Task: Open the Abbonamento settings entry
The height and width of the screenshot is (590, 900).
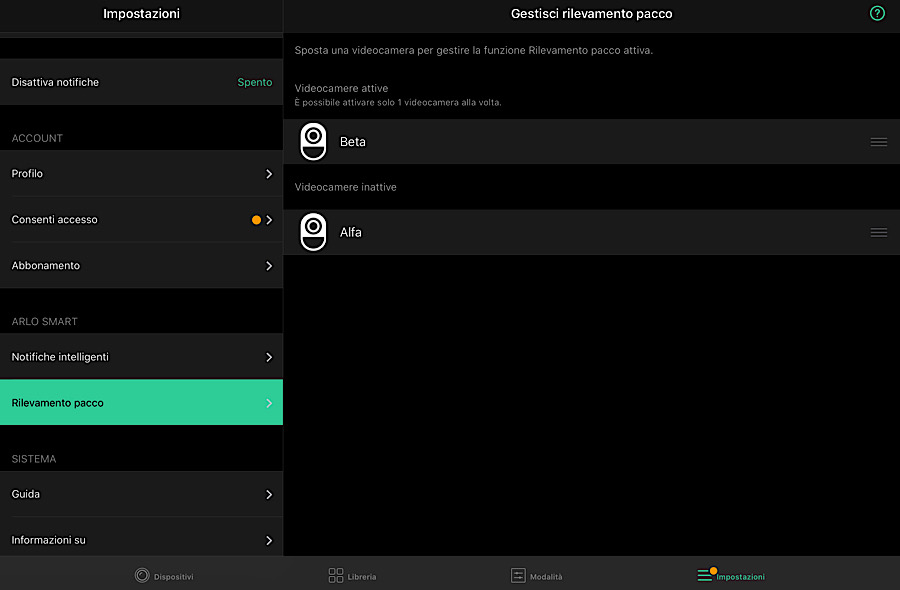Action: click(x=141, y=265)
